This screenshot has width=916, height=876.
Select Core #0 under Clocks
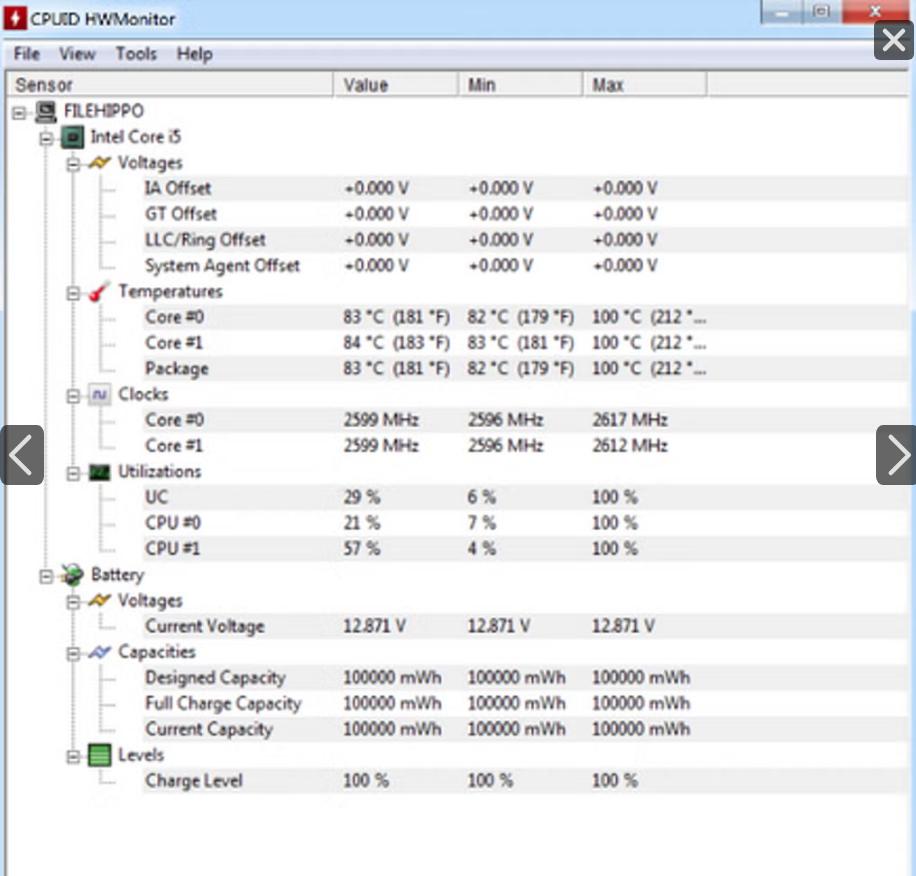click(525, 420)
